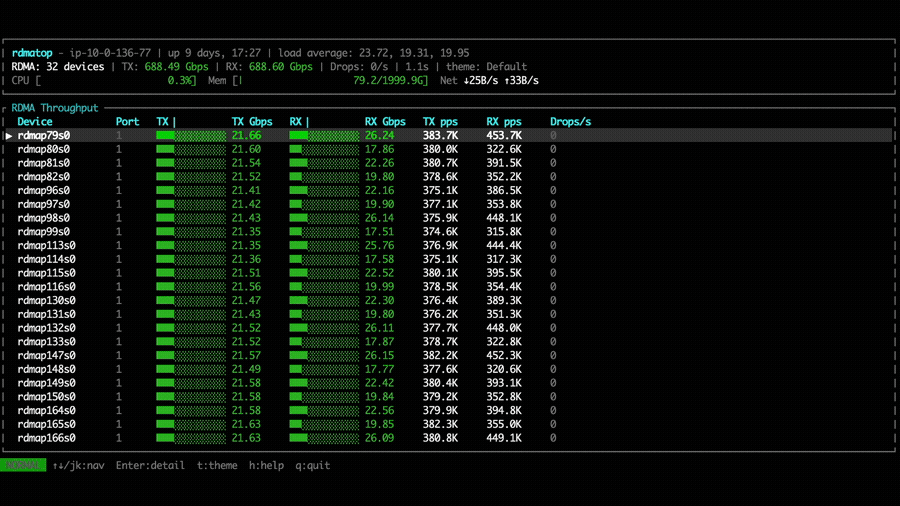Click the Port column header
900x506 pixels.
click(x=127, y=122)
